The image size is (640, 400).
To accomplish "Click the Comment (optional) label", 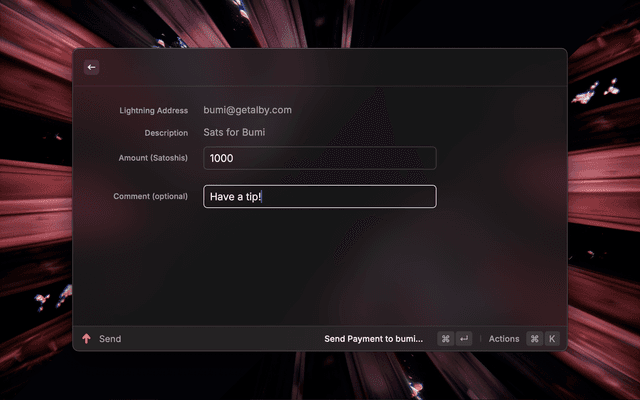I will pyautogui.click(x=150, y=196).
